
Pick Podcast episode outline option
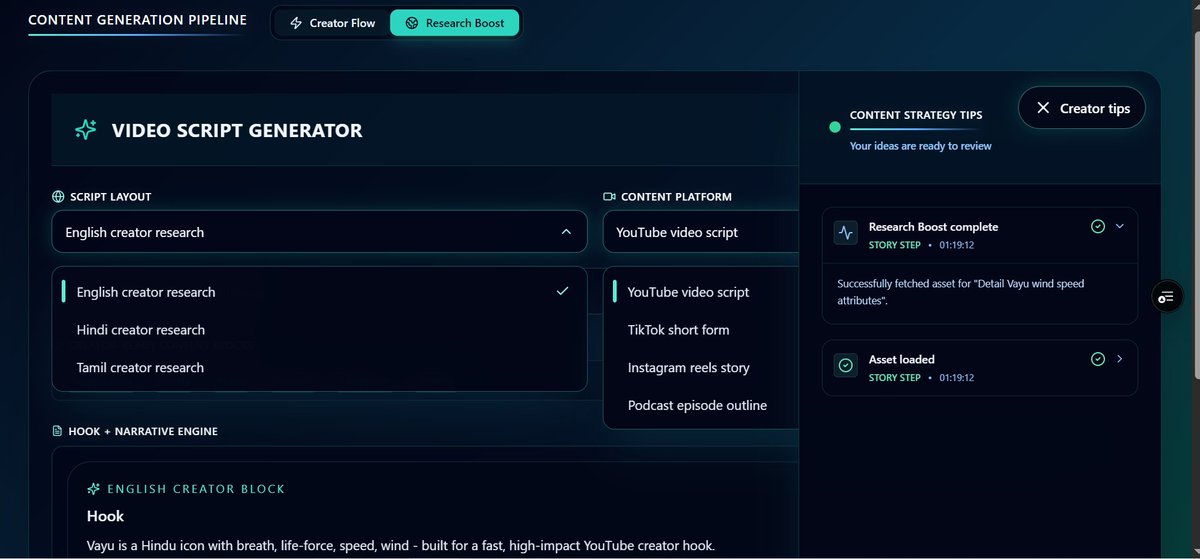pyautogui.click(x=704, y=406)
